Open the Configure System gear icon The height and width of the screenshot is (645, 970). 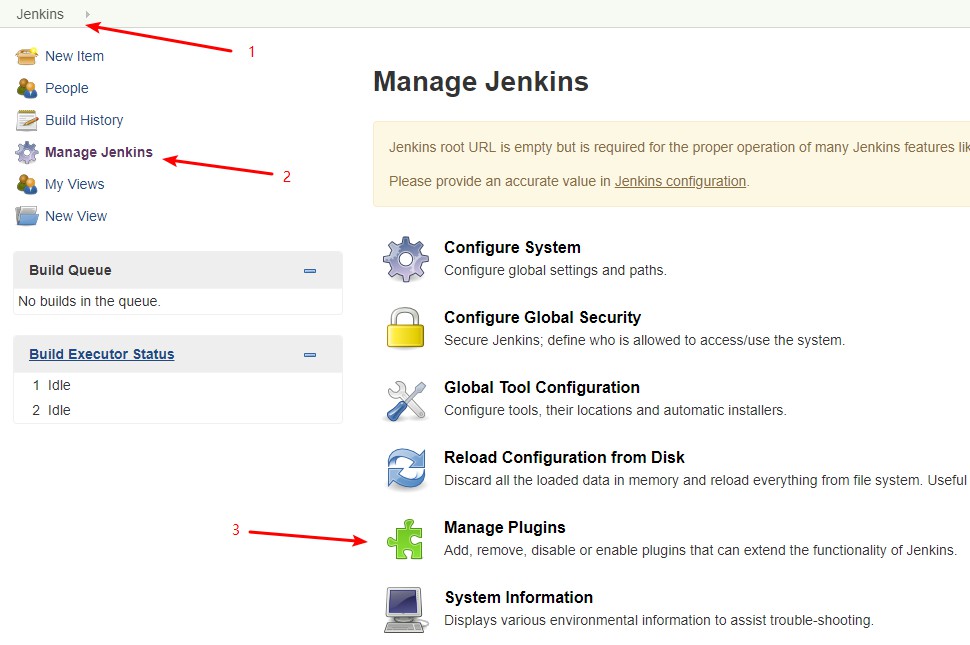coord(406,259)
